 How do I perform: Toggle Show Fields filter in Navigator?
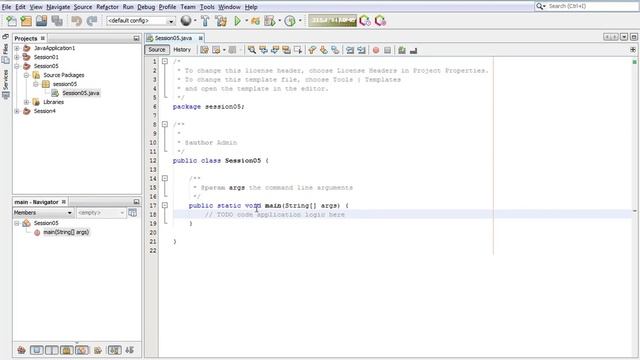click(x=37, y=350)
